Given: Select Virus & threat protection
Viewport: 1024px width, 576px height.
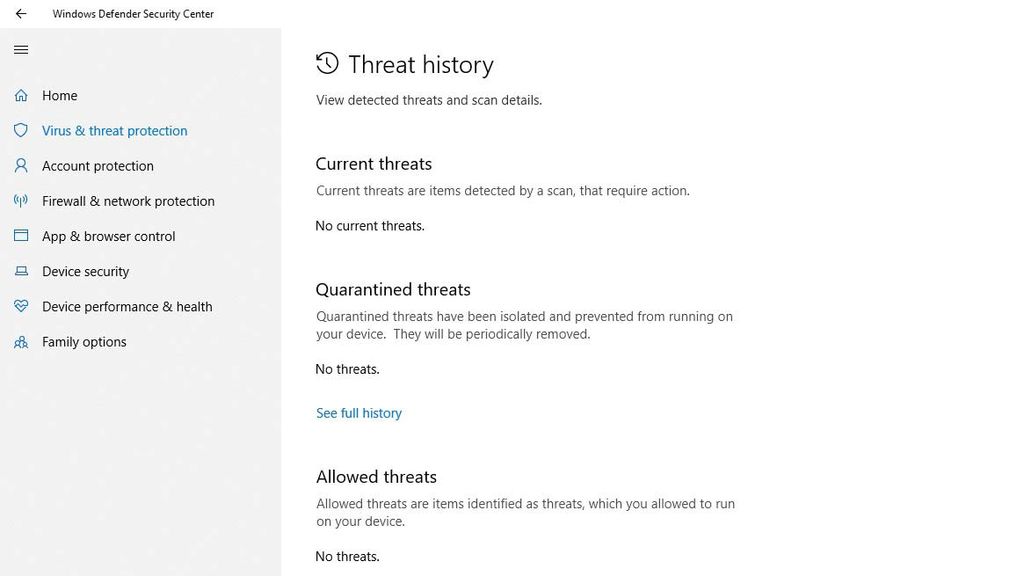Looking at the screenshot, I should click(114, 130).
